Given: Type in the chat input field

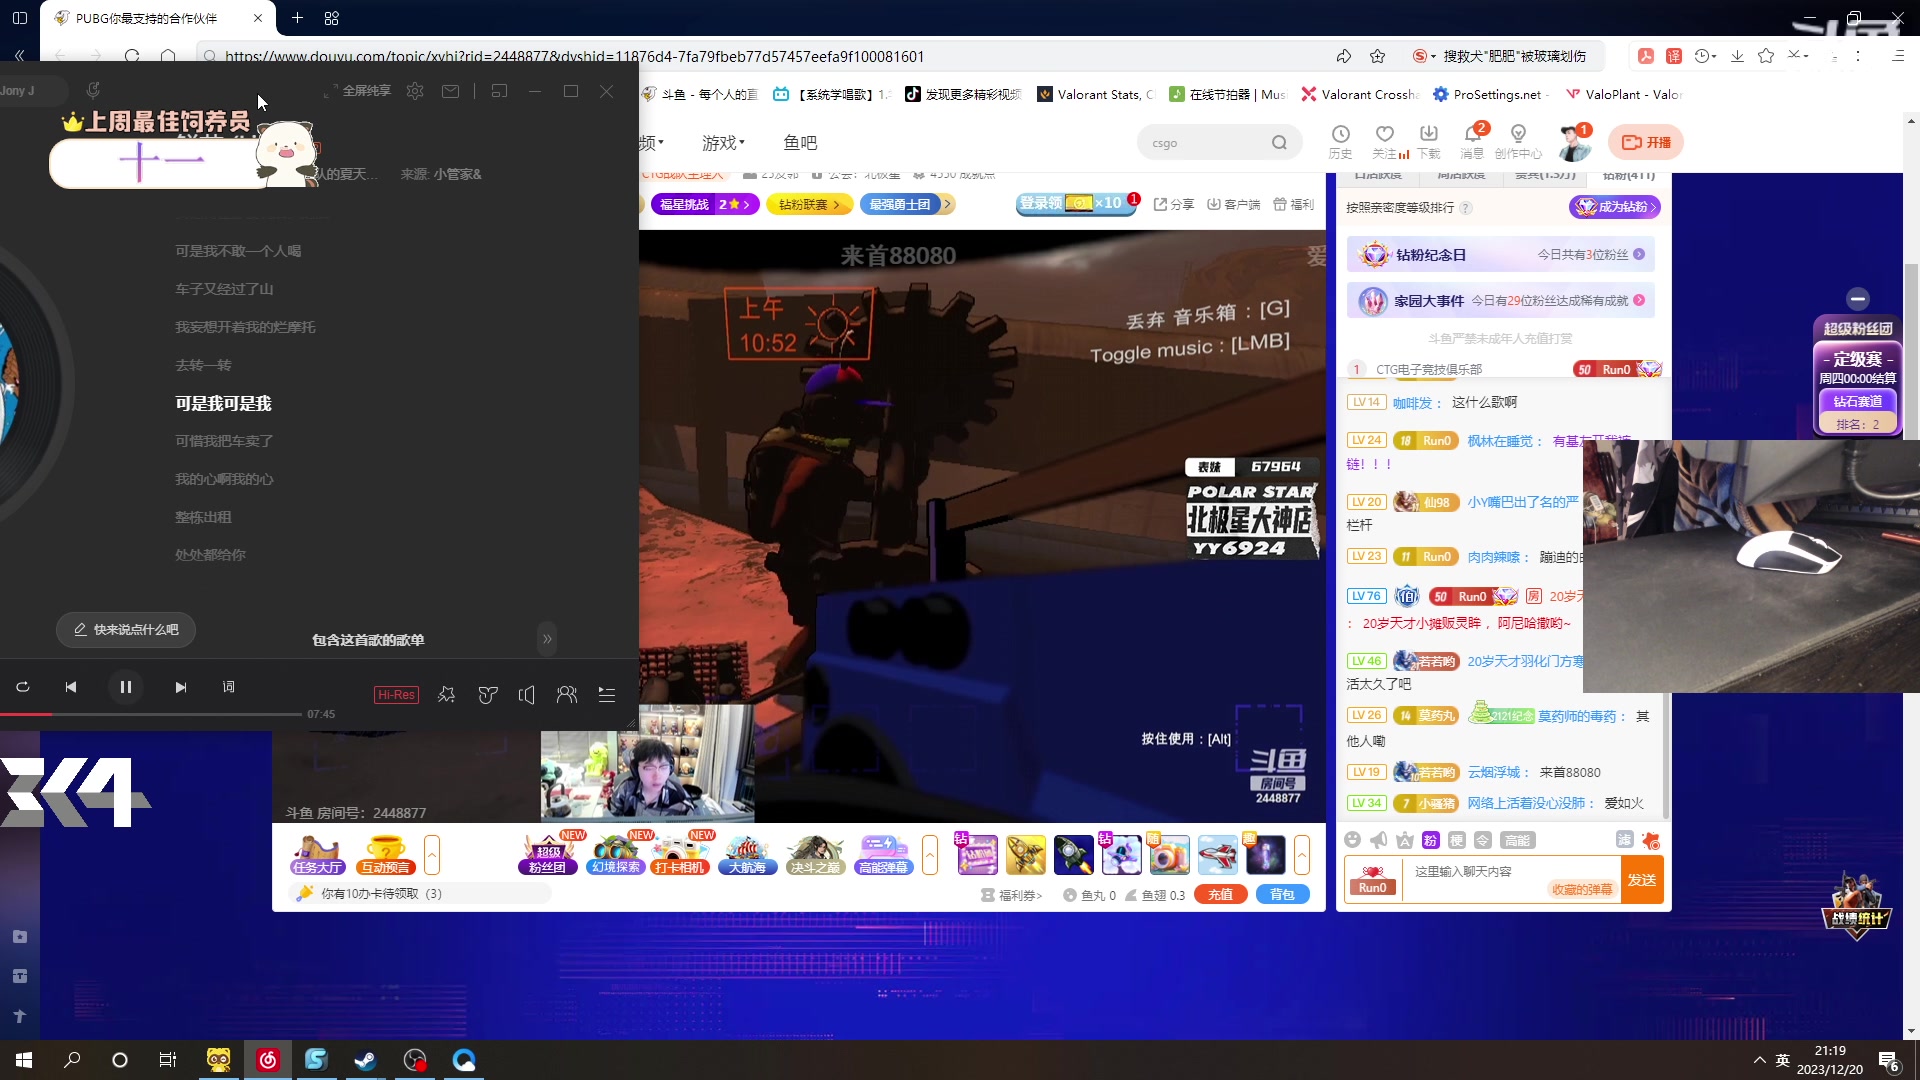Looking at the screenshot, I should [1480, 872].
